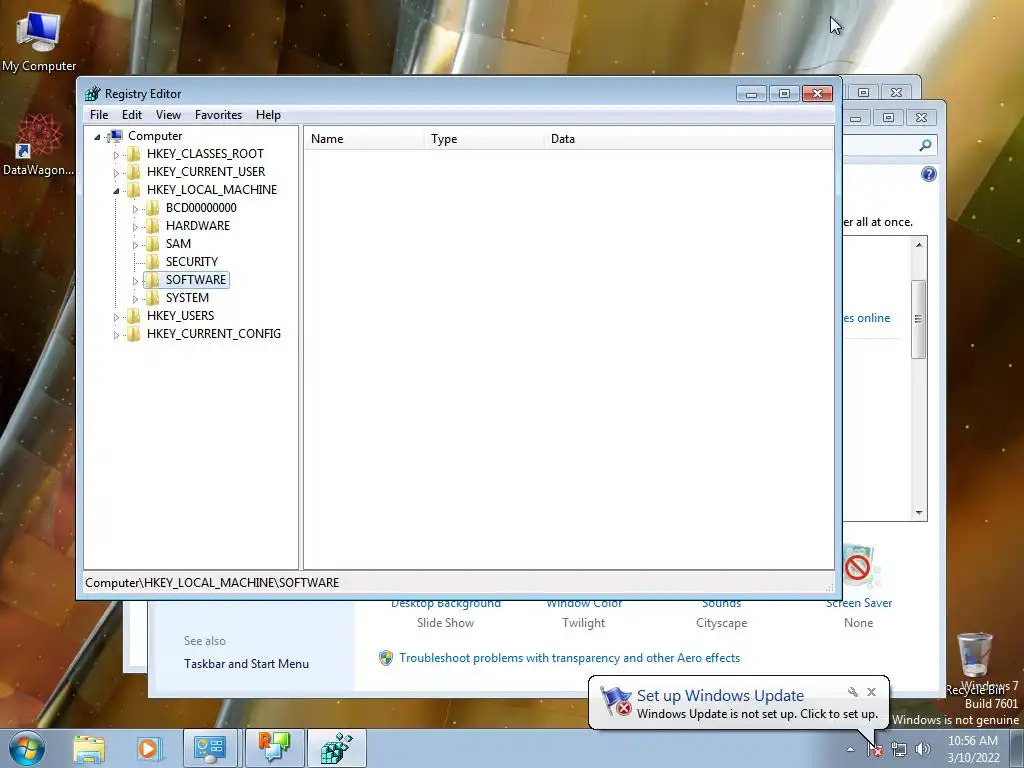This screenshot has width=1024, height=768.
Task: Open Taskbar and Start Menu link
Action: point(246,664)
